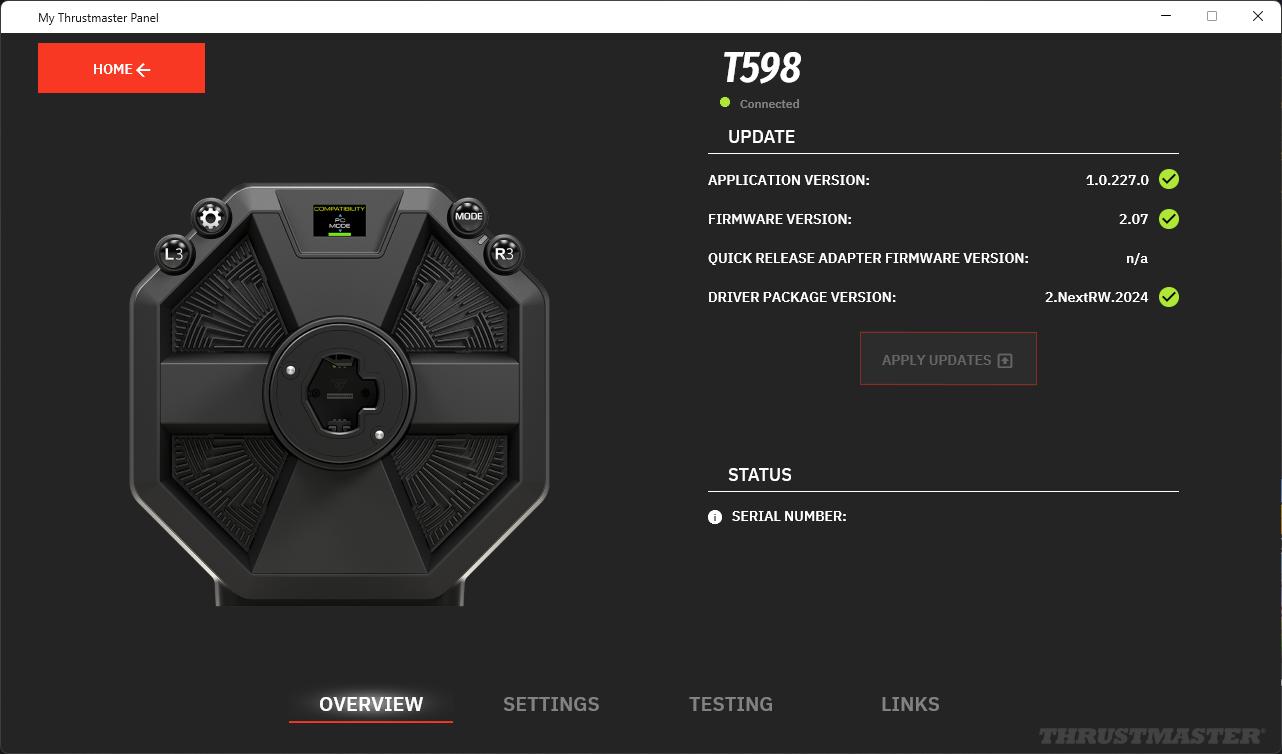Click the R3 button on wheel base

(504, 253)
